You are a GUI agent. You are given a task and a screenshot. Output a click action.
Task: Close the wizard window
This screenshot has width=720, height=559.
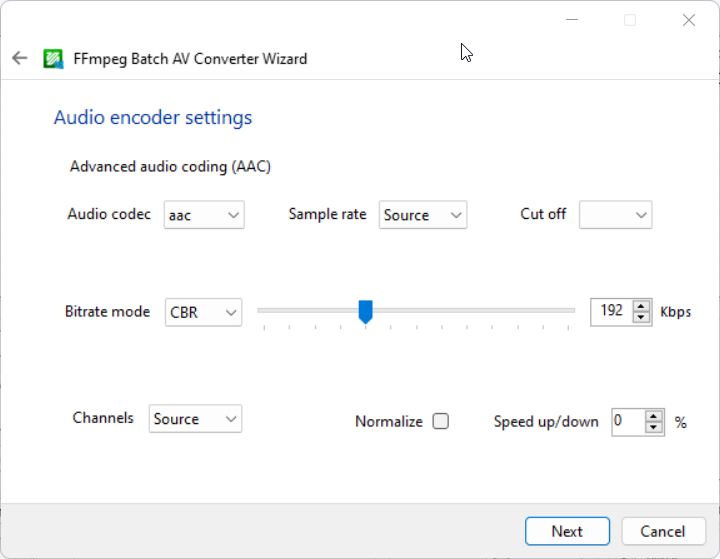click(x=689, y=20)
